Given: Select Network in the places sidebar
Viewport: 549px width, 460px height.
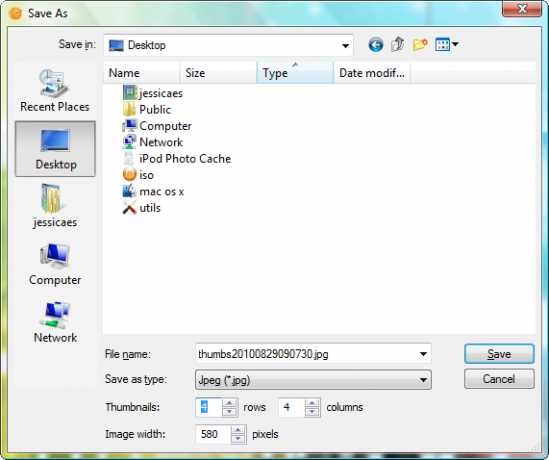Looking at the screenshot, I should [55, 322].
